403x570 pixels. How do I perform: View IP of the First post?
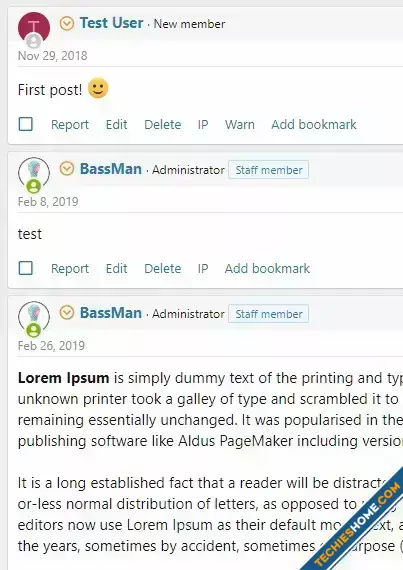tap(203, 124)
